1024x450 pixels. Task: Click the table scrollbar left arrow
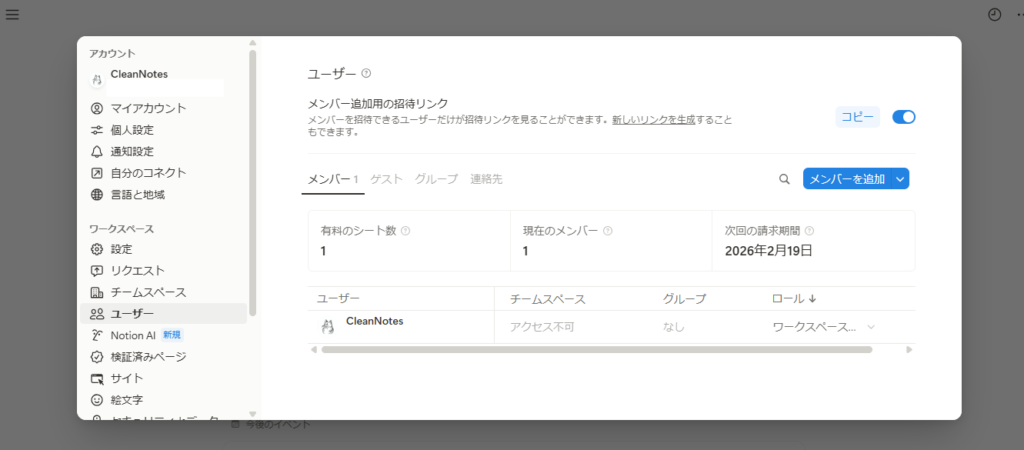[x=313, y=349]
